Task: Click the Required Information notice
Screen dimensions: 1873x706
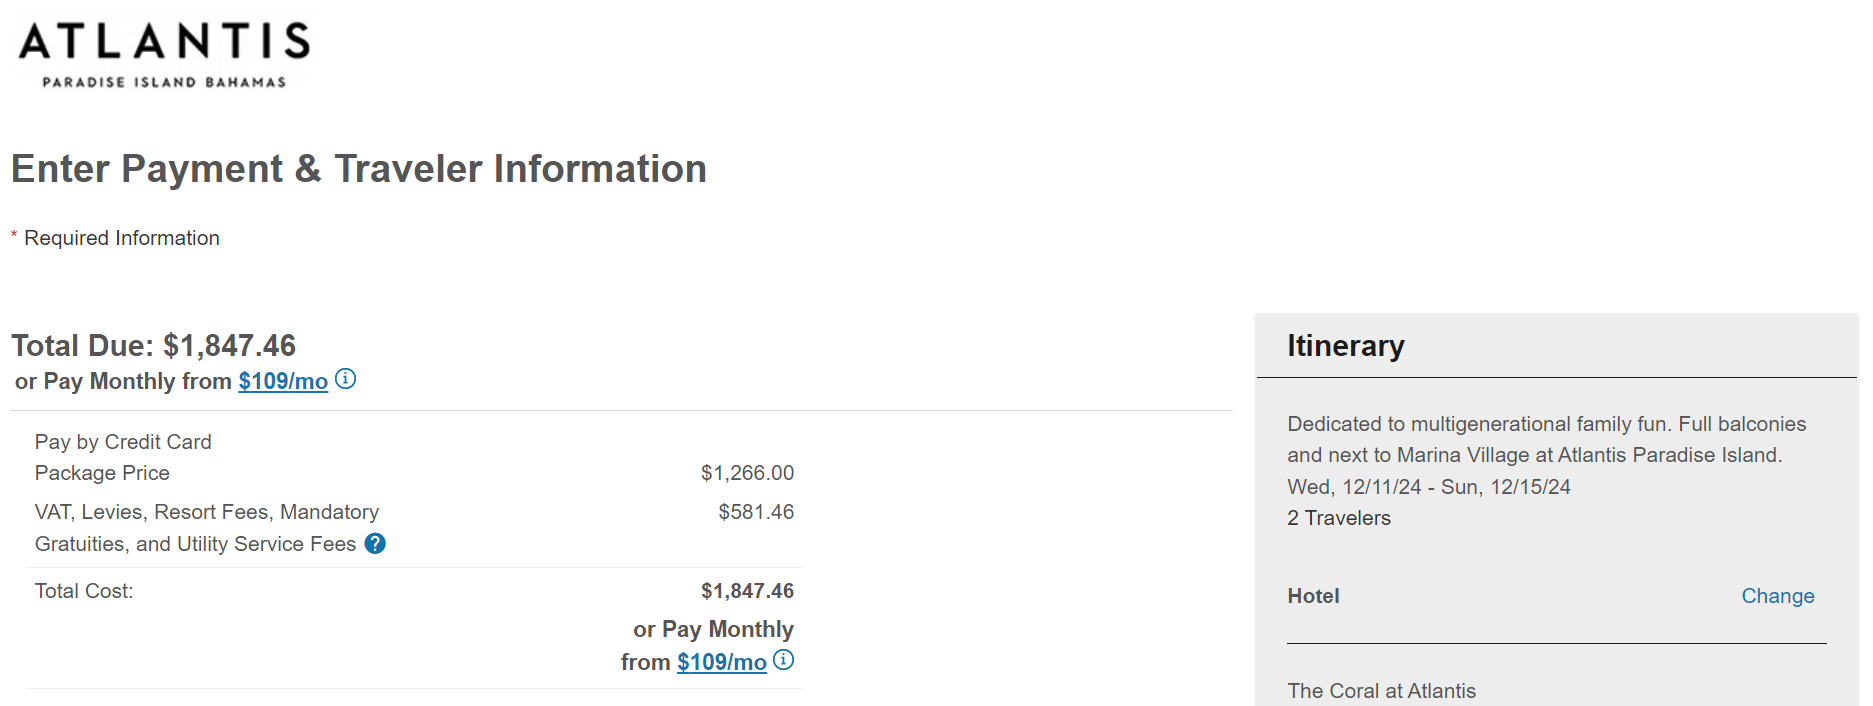Action: point(115,237)
